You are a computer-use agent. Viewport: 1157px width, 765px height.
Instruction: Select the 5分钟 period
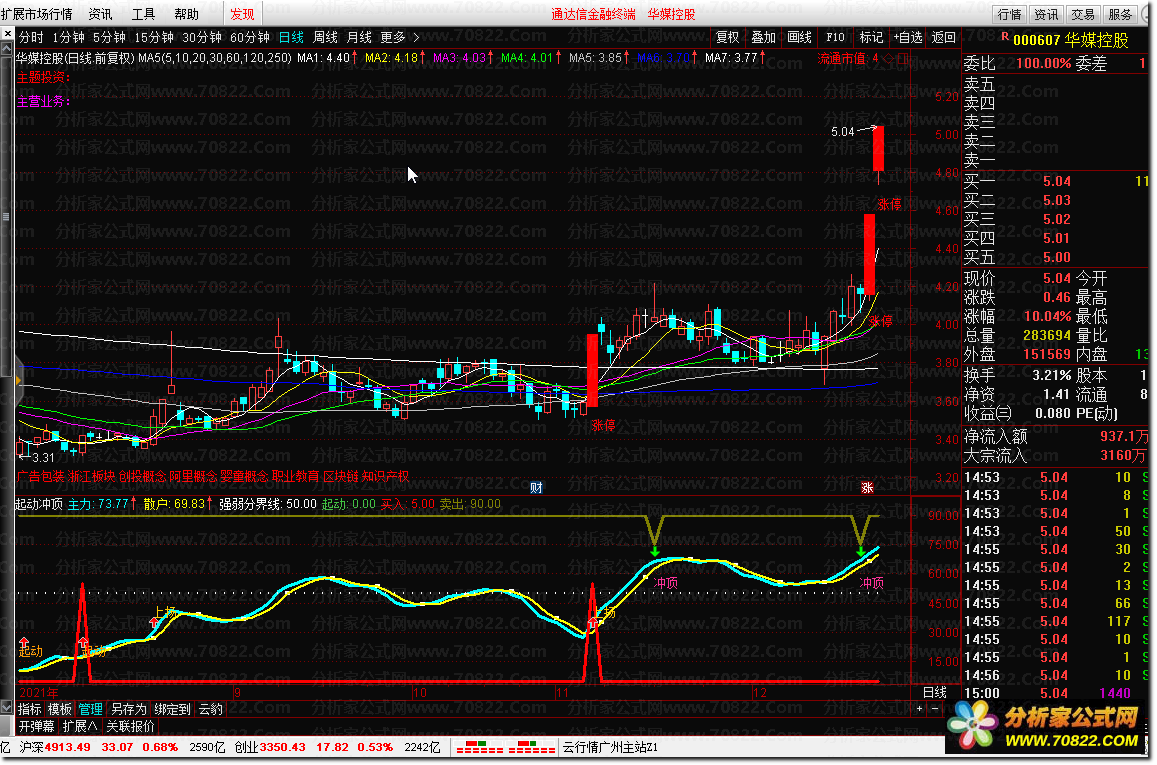[109, 37]
